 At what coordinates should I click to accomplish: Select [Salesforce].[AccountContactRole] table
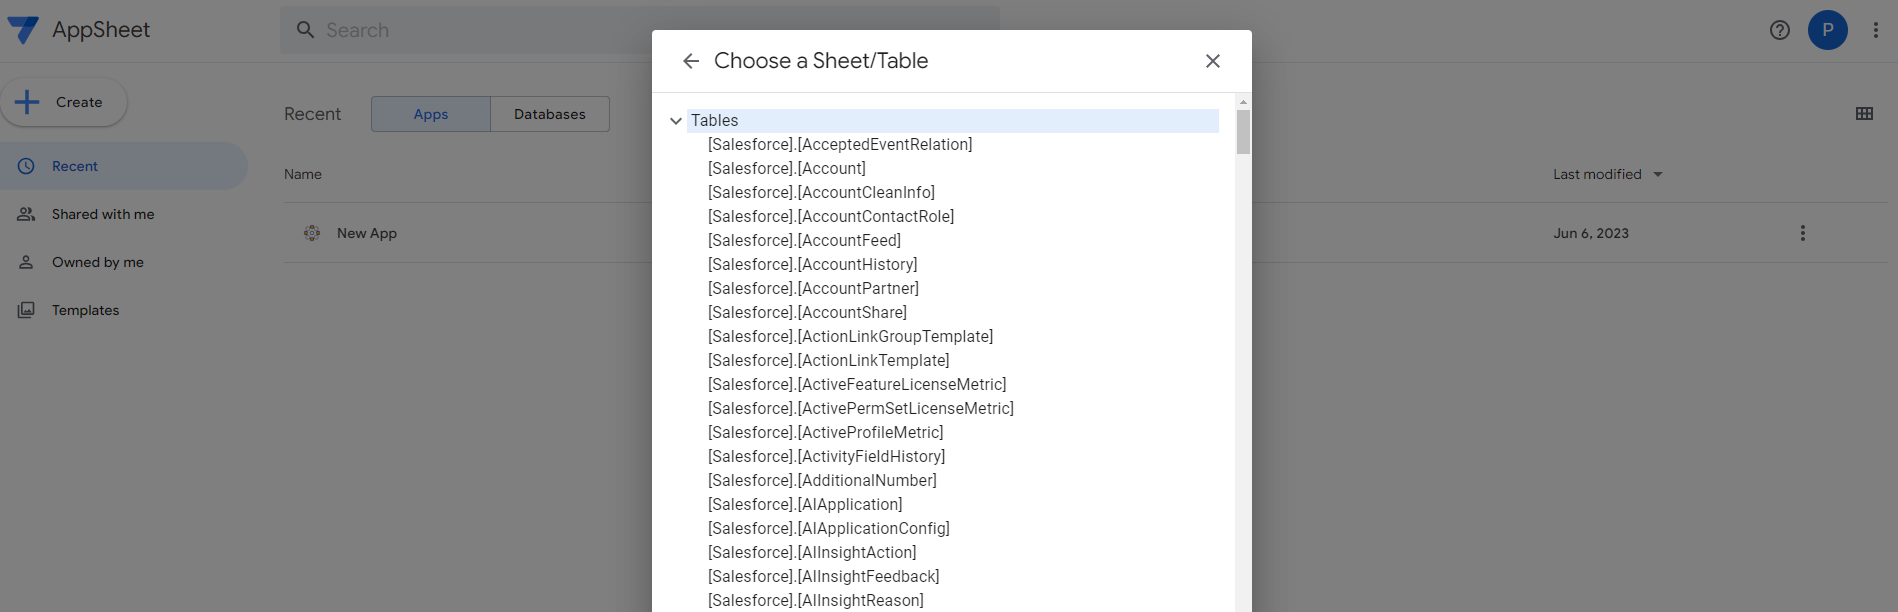click(x=831, y=217)
